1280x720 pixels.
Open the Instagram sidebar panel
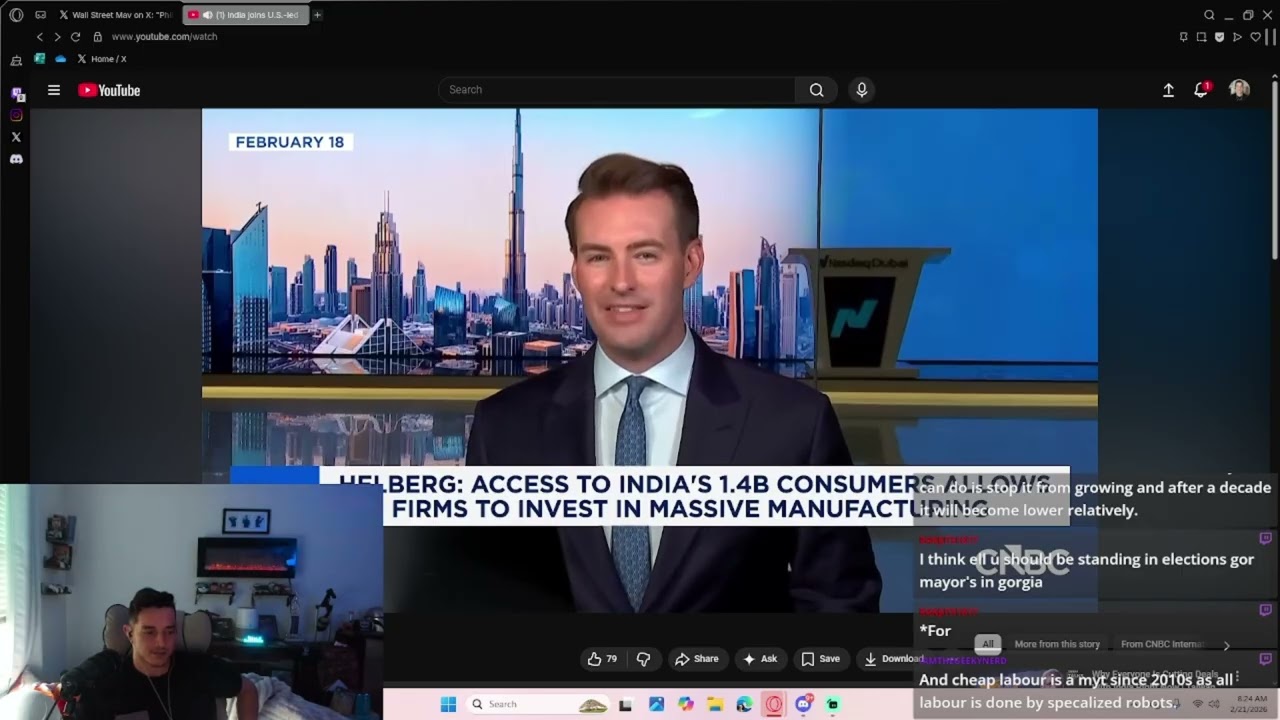(x=16, y=115)
